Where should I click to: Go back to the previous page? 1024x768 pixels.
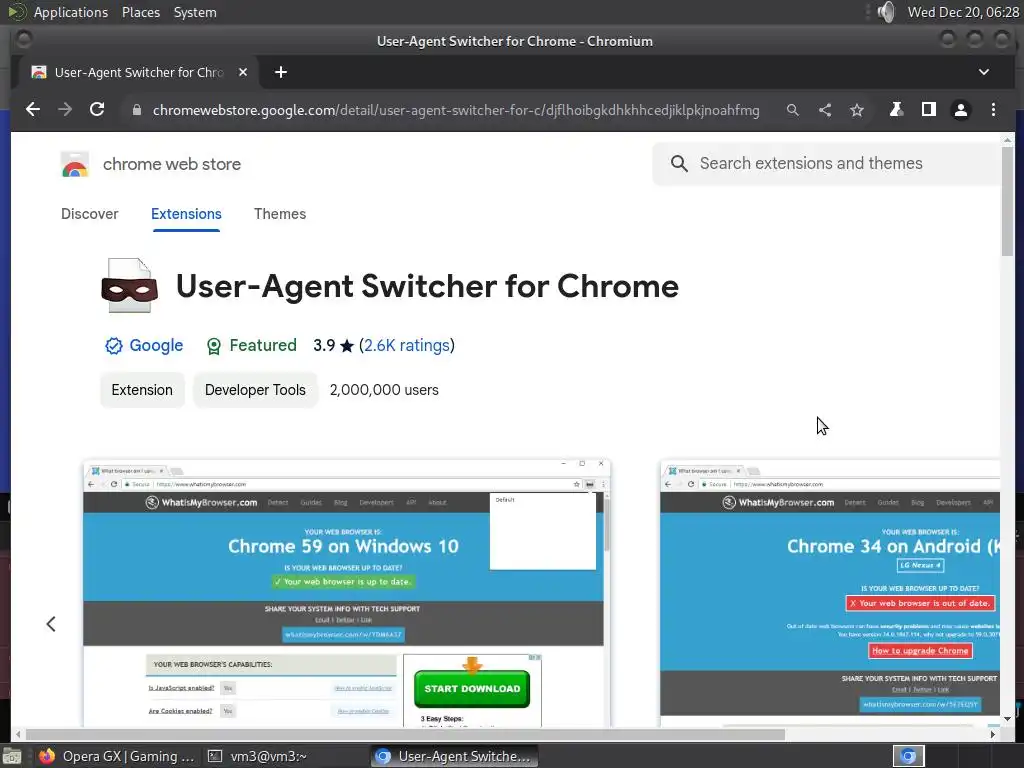33,110
